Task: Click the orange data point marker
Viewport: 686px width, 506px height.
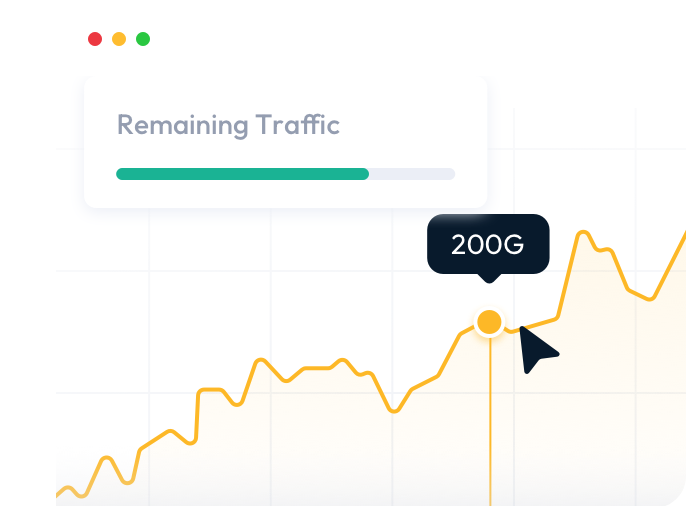Action: tap(489, 322)
